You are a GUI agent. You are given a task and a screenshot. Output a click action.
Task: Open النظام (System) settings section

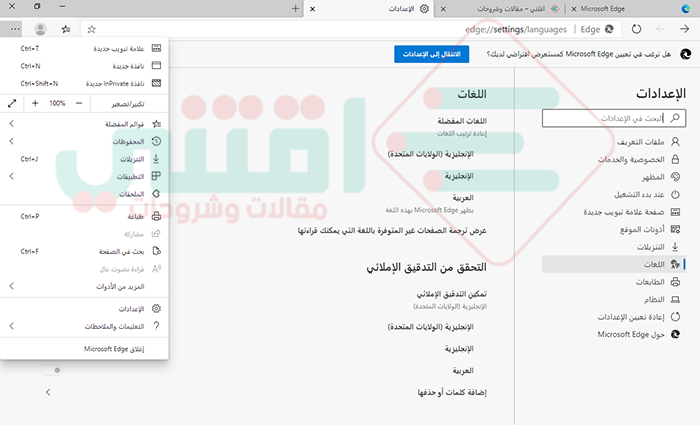pos(614,299)
